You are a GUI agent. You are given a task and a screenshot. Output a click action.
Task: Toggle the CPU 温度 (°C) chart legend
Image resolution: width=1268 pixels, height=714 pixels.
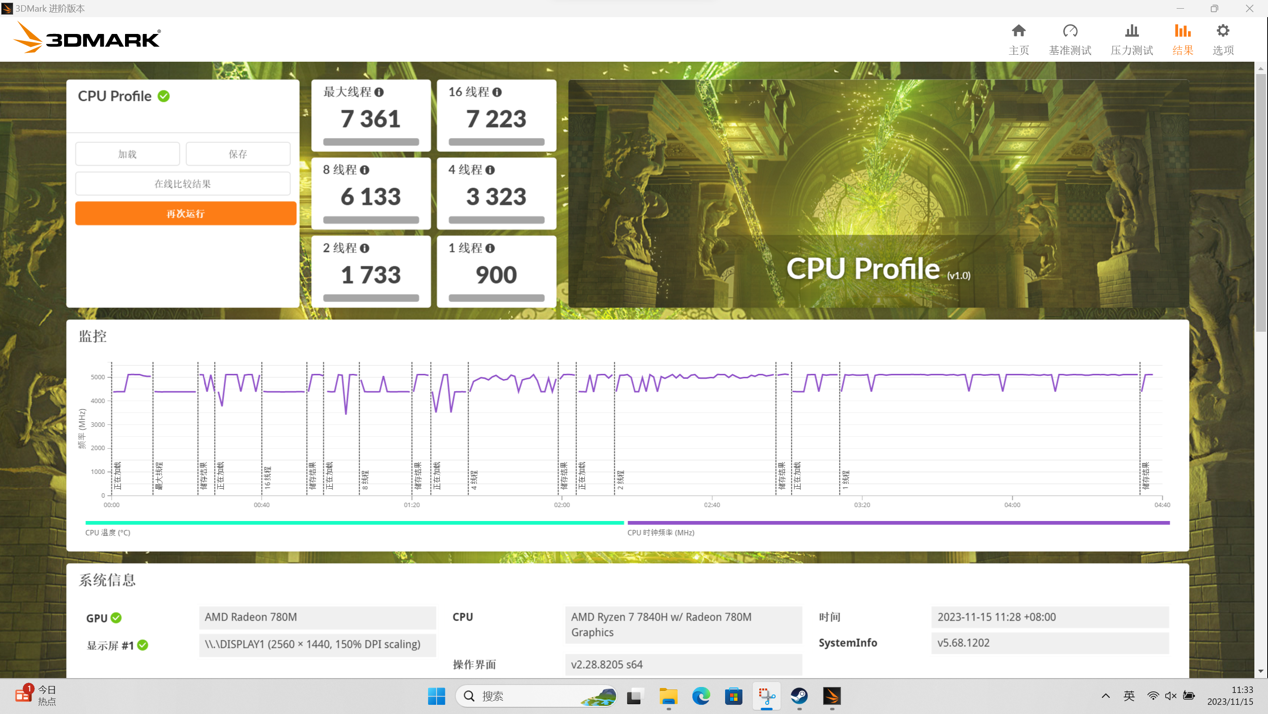pyautogui.click(x=108, y=533)
